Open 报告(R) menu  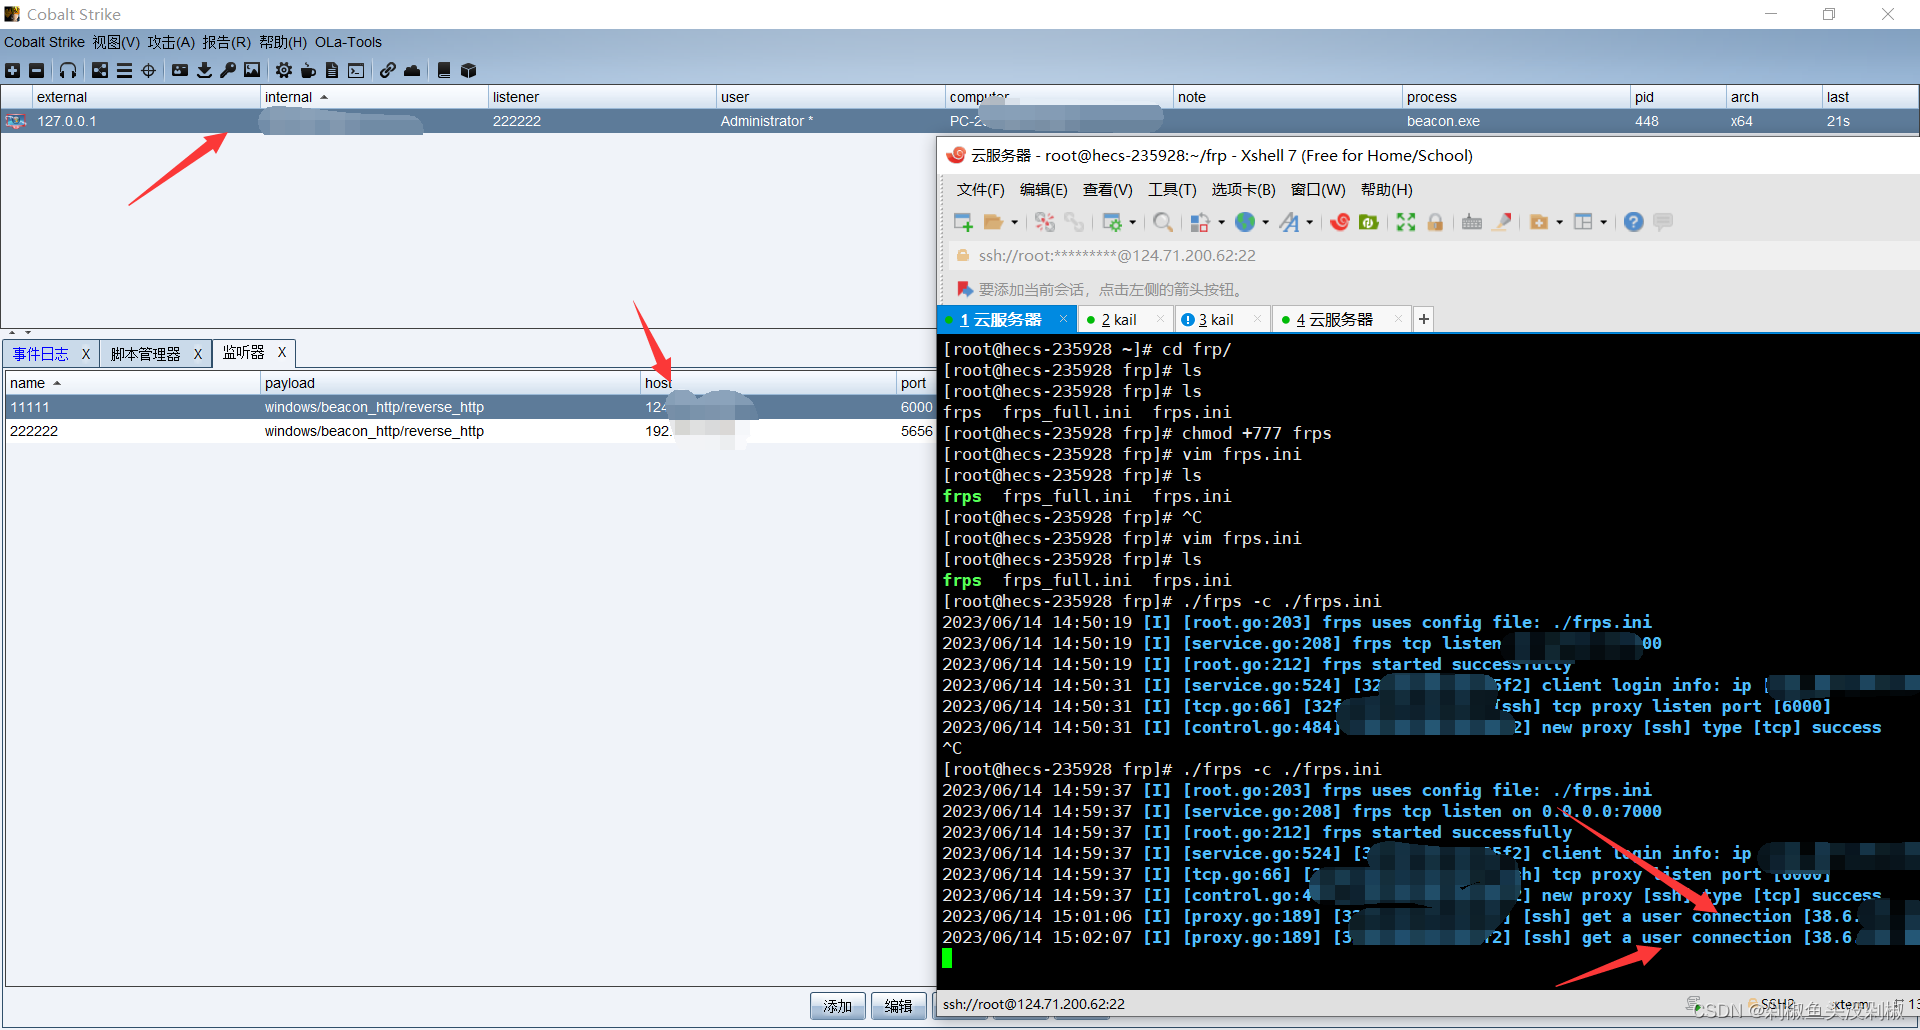tap(226, 42)
